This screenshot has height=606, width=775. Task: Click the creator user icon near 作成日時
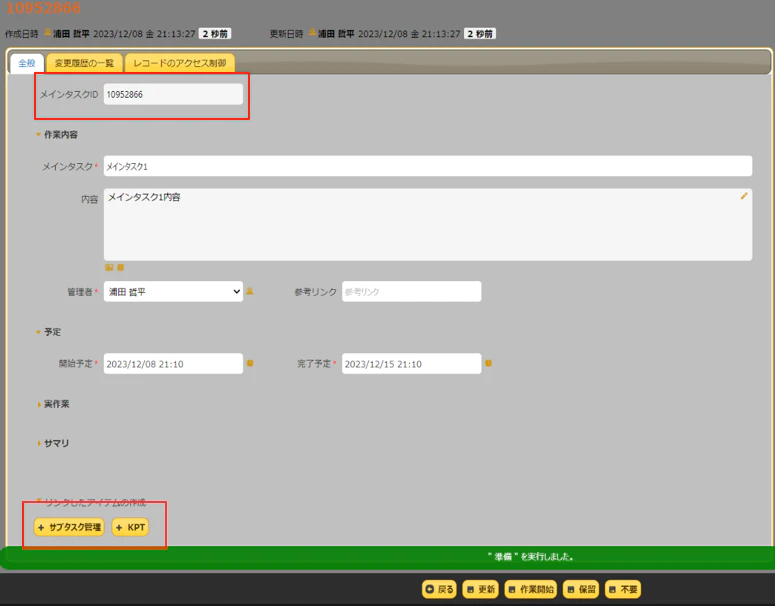point(48,33)
